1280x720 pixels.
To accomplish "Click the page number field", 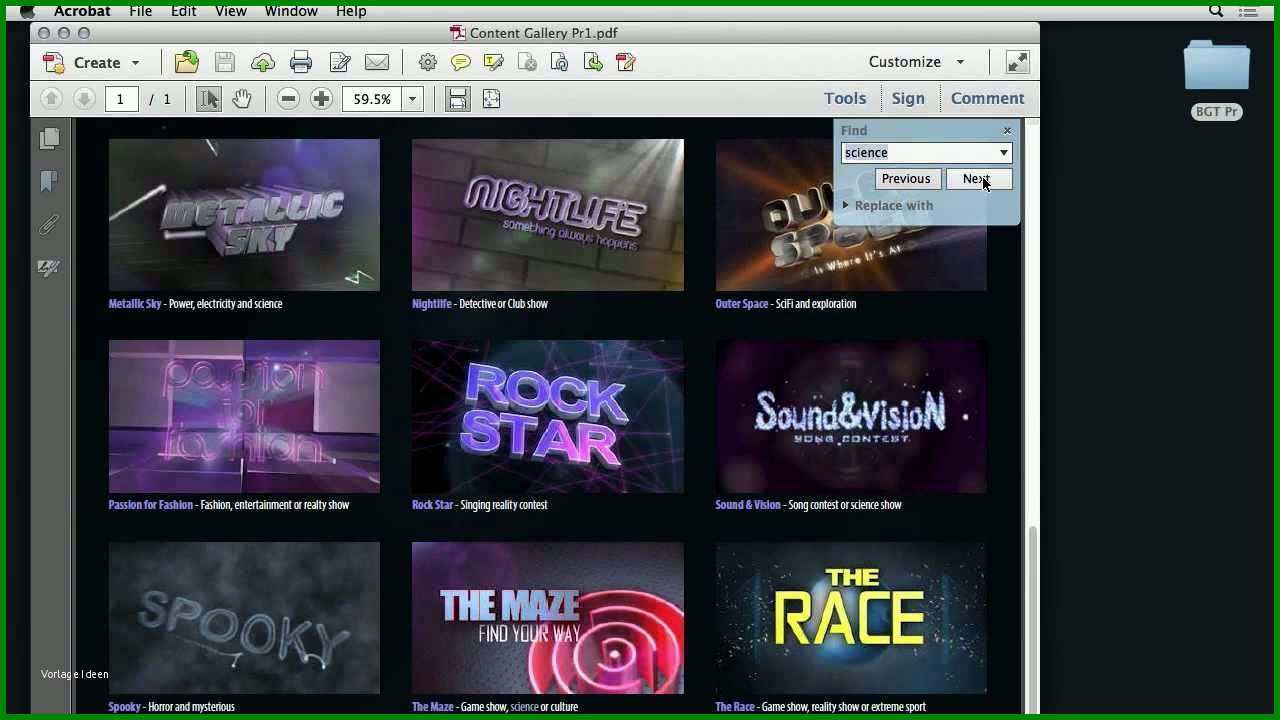I will pyautogui.click(x=121, y=99).
